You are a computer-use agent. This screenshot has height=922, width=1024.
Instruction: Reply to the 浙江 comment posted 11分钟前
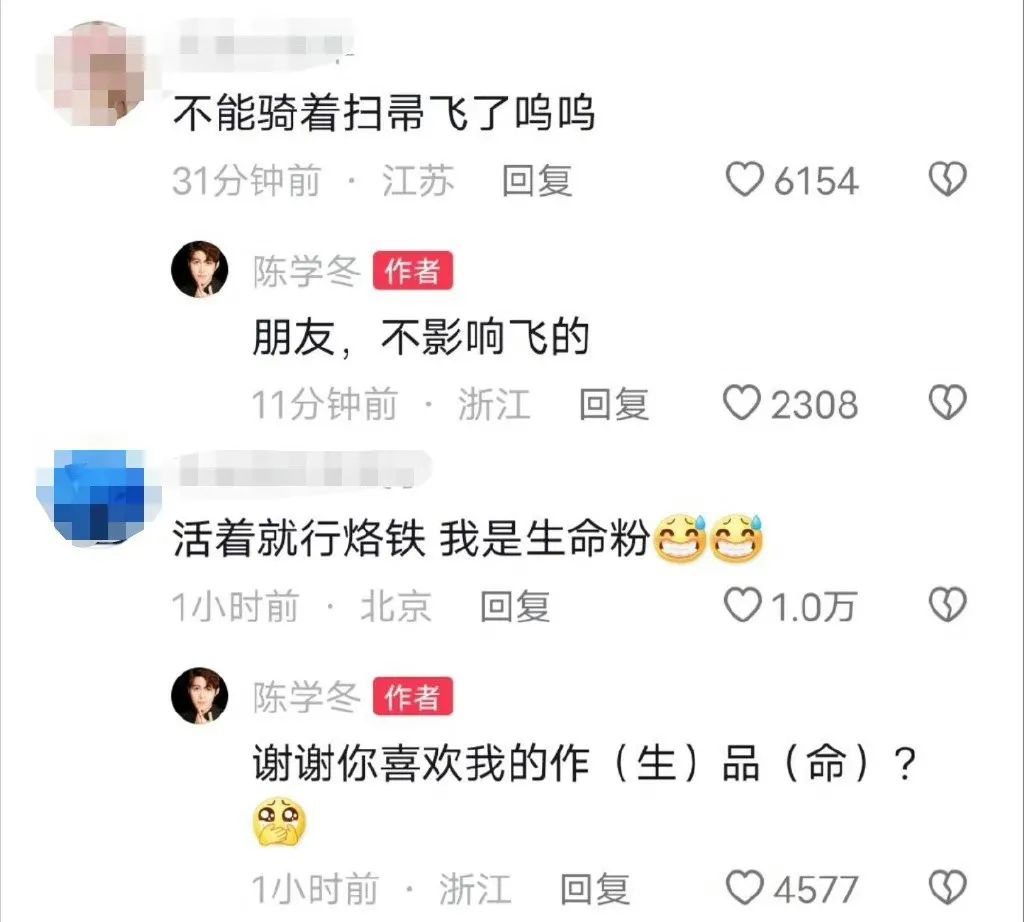(x=614, y=404)
